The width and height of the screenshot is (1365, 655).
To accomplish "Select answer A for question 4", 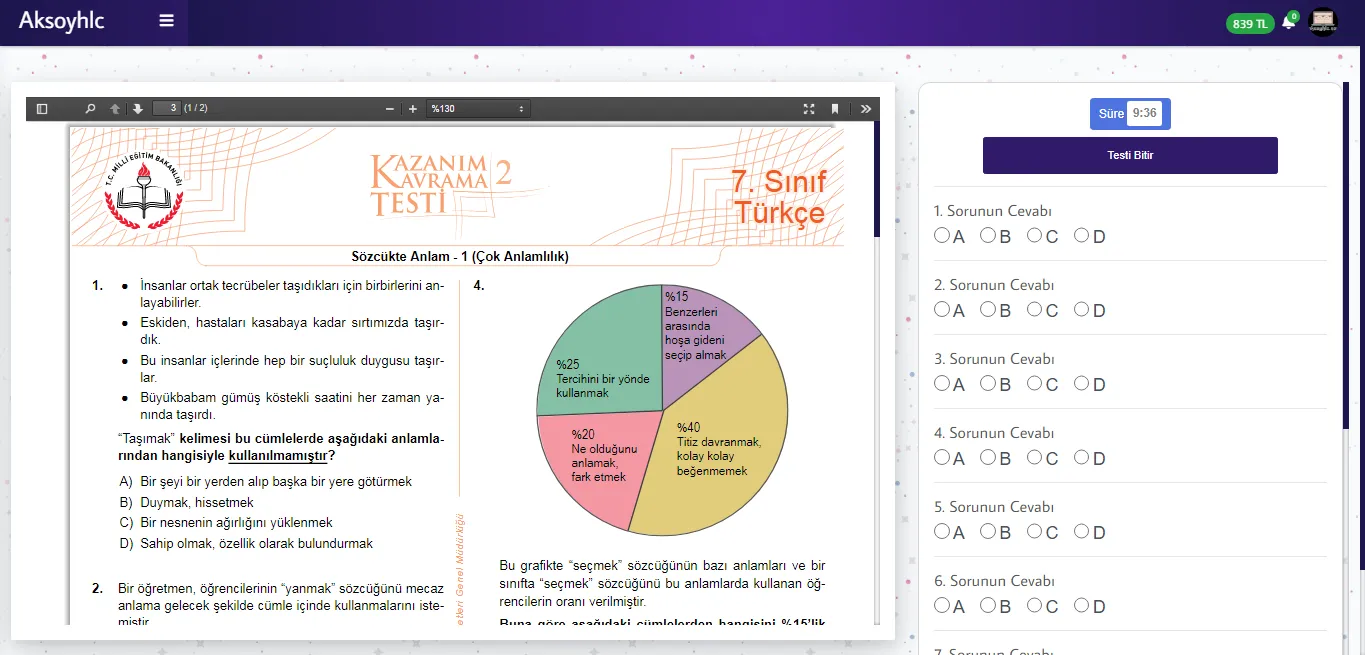I will [x=941, y=457].
